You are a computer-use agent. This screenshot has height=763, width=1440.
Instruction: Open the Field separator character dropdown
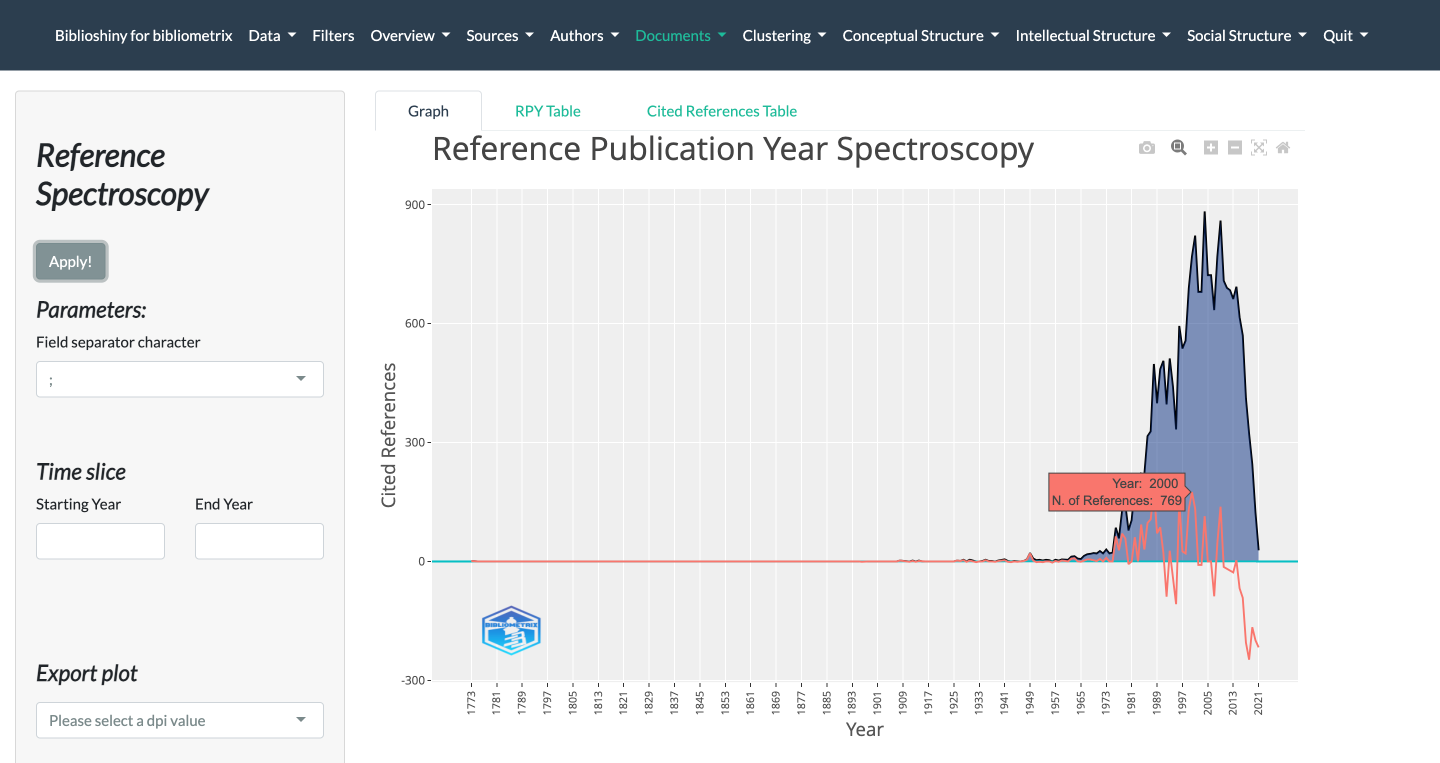(180, 379)
